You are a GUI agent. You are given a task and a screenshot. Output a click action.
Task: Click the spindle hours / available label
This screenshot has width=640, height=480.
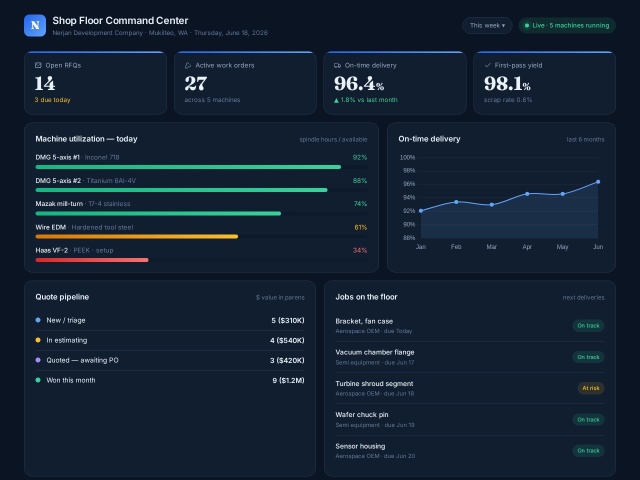tap(333, 140)
